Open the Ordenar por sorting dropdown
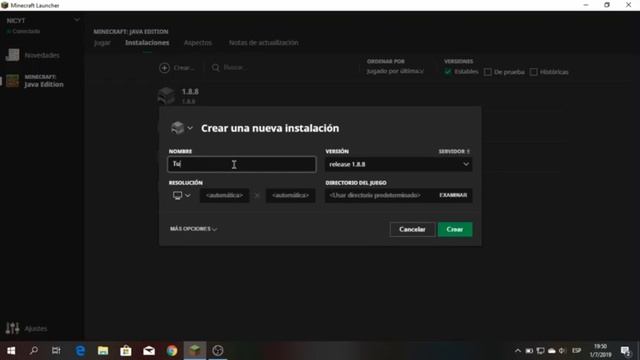Viewport: 640px width, 360px height. [395, 71]
